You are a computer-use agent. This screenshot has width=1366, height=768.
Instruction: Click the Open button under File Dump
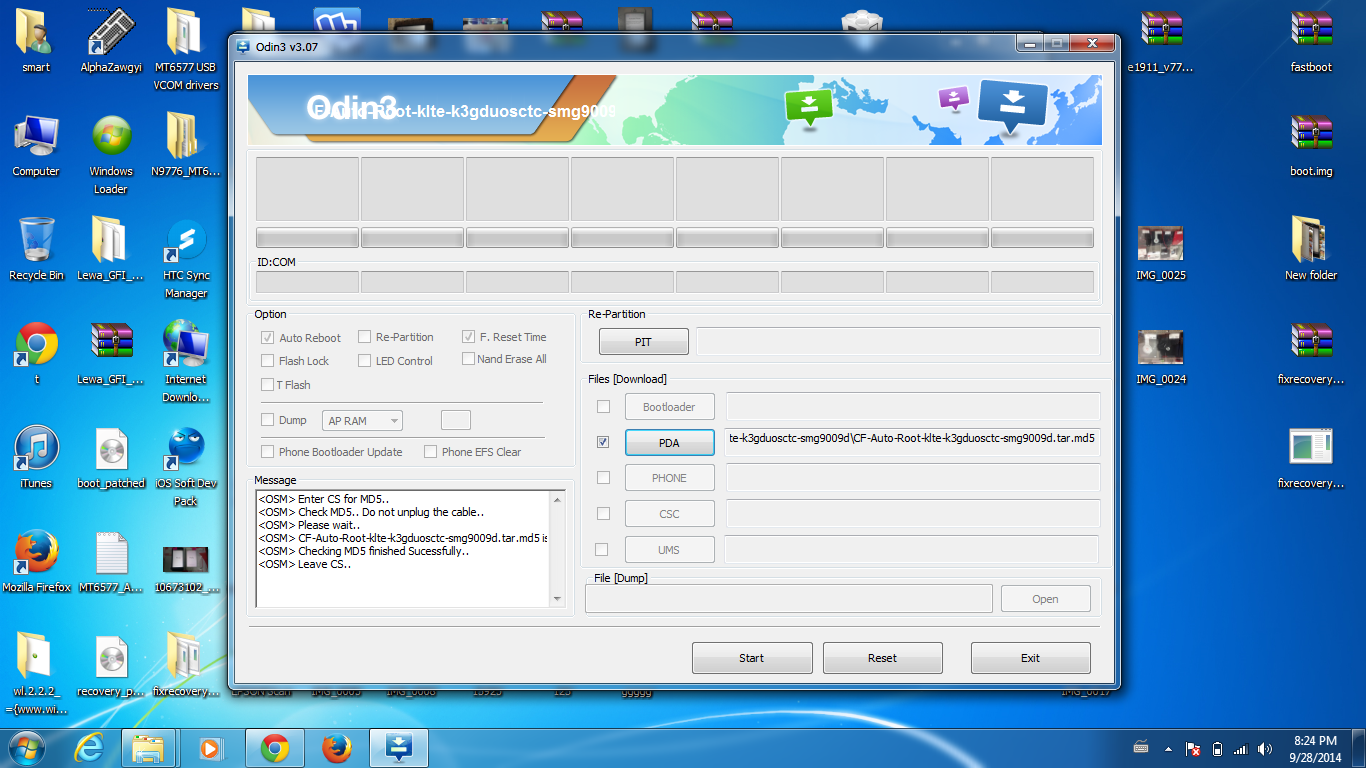click(1045, 599)
